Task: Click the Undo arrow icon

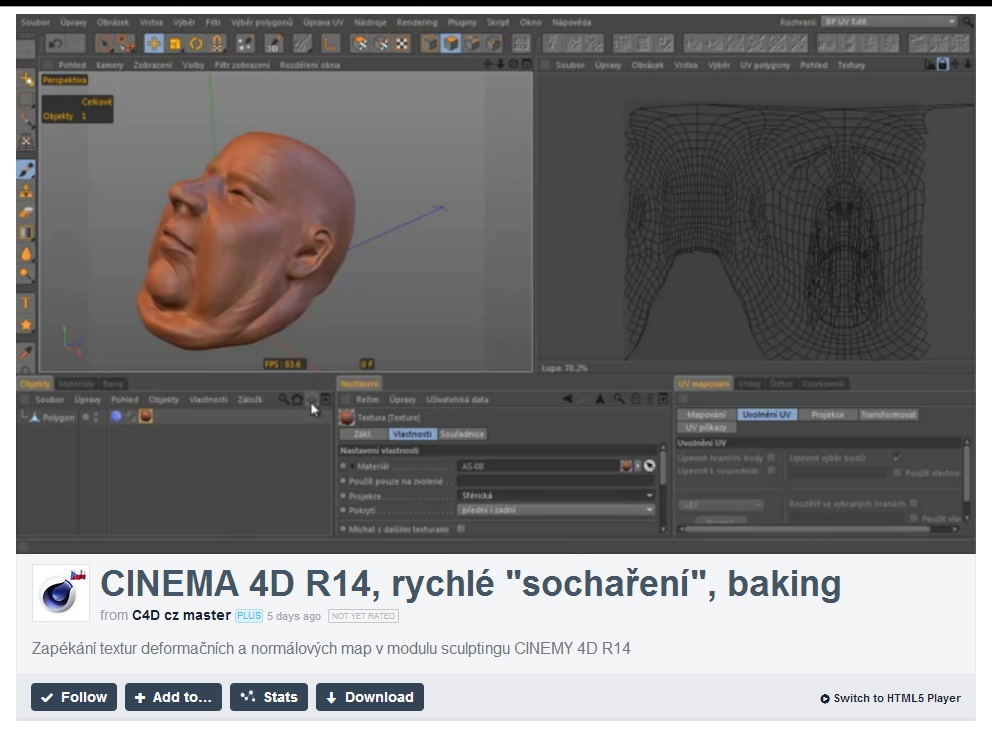Action: point(56,44)
